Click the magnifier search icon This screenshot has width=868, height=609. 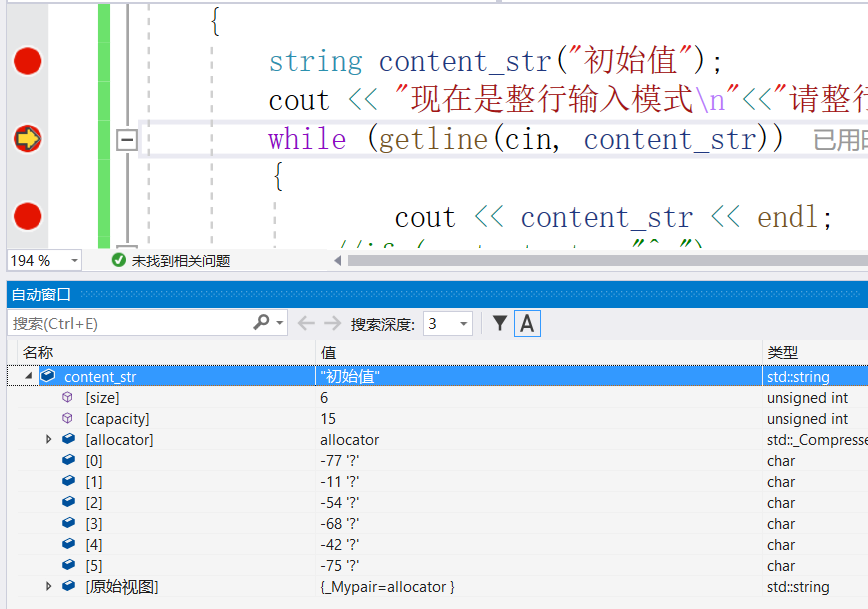point(261,322)
